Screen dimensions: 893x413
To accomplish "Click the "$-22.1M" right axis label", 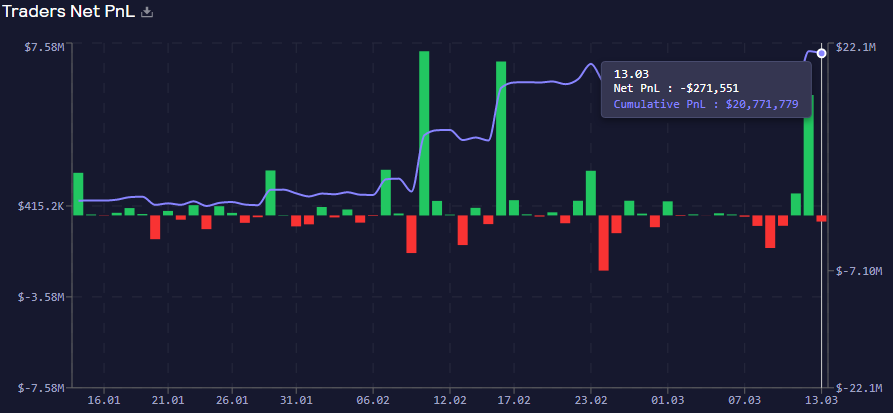I will [x=858, y=388].
